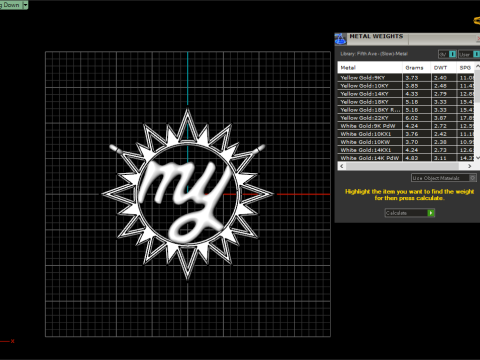480x360 pixels.
Task: Click the SPG column header
Action: [466, 67]
